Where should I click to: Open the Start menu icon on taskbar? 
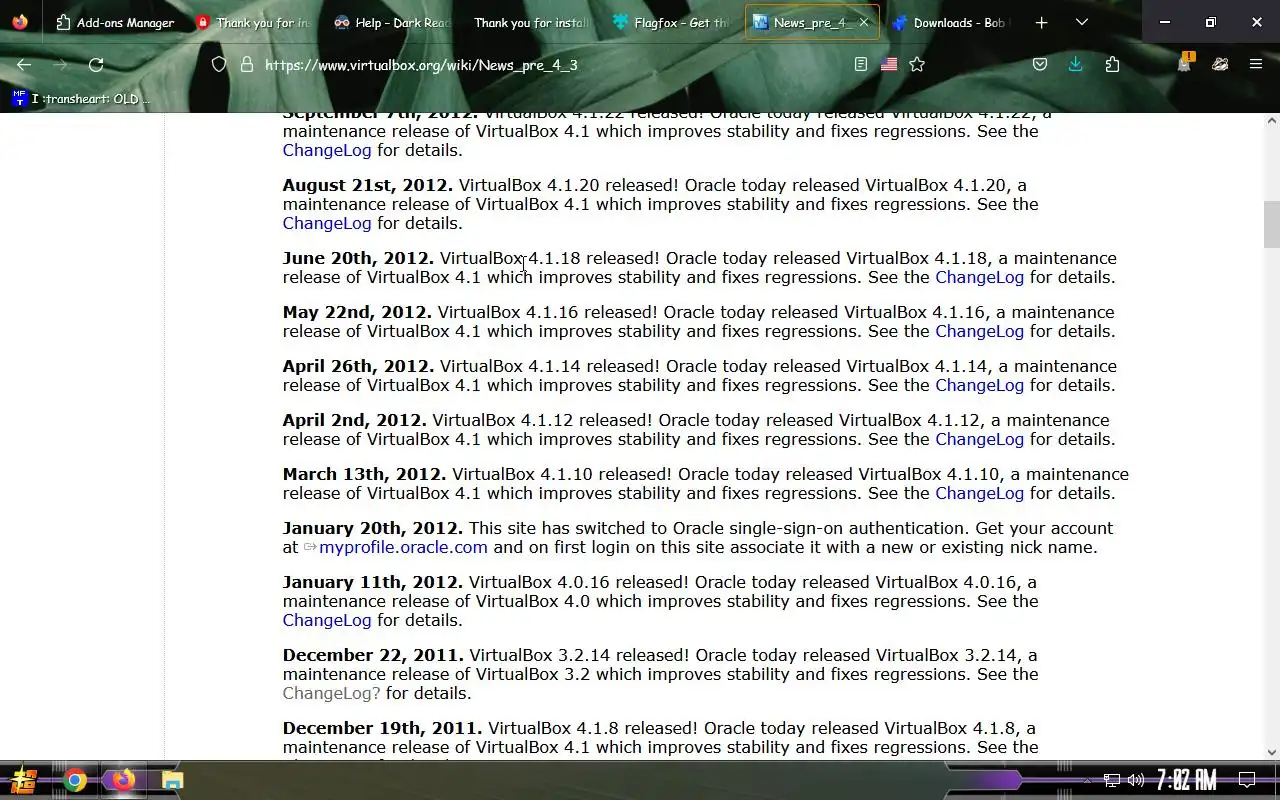(24, 780)
